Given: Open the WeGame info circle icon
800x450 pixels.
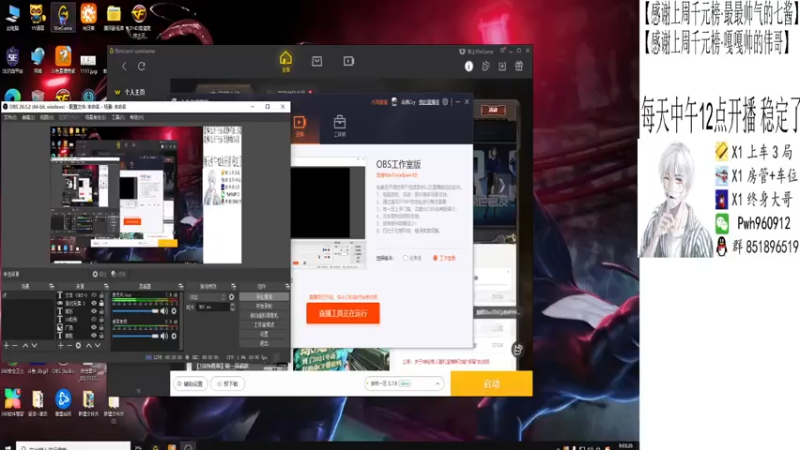Looking at the screenshot, I should [468, 66].
